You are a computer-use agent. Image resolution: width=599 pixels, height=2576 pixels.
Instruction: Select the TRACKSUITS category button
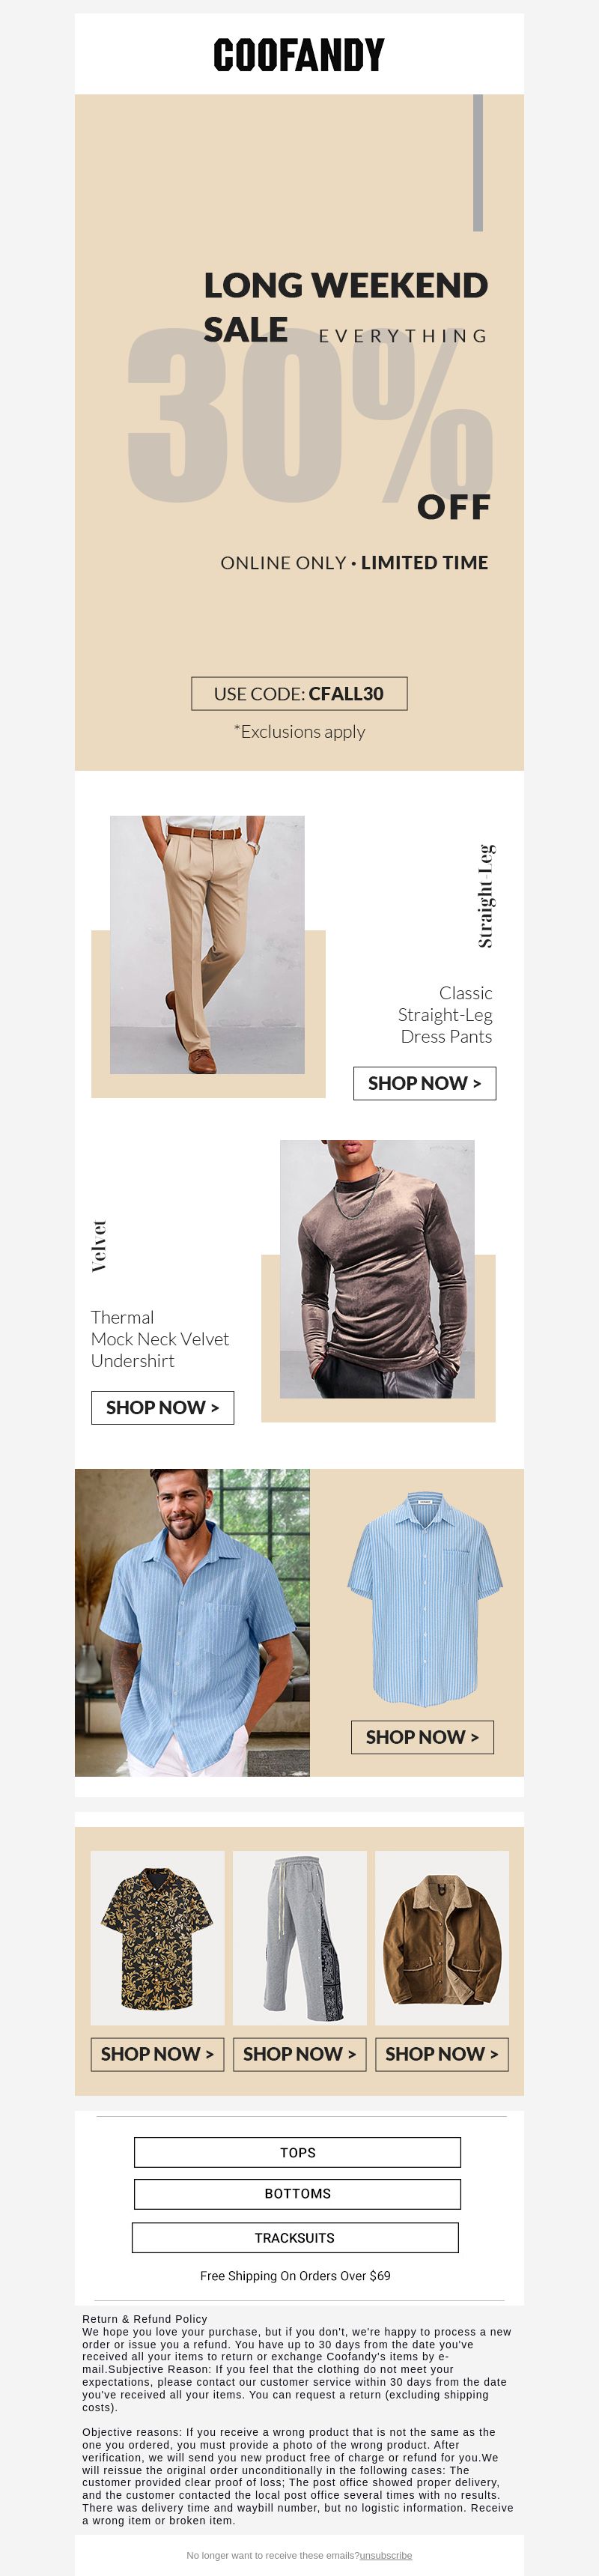[295, 2238]
